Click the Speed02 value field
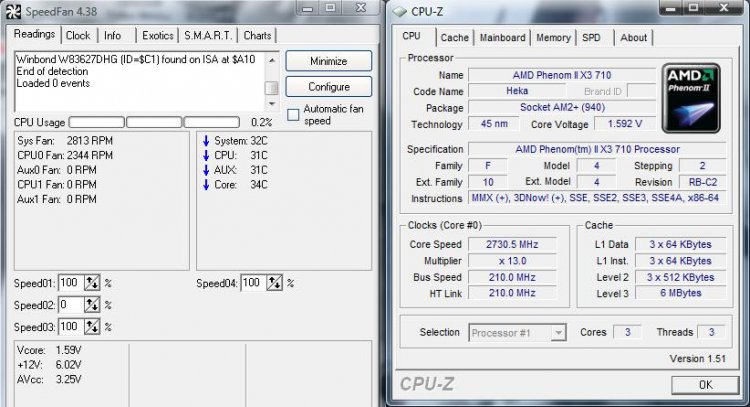The image size is (750, 407). pyautogui.click(x=71, y=305)
